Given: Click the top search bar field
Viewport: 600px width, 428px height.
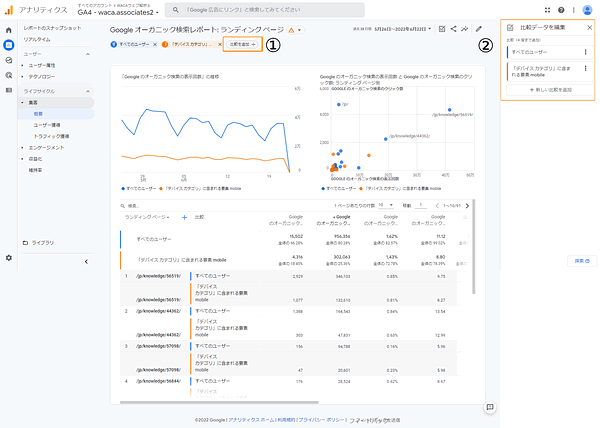Looking at the screenshot, I should click(265, 10).
